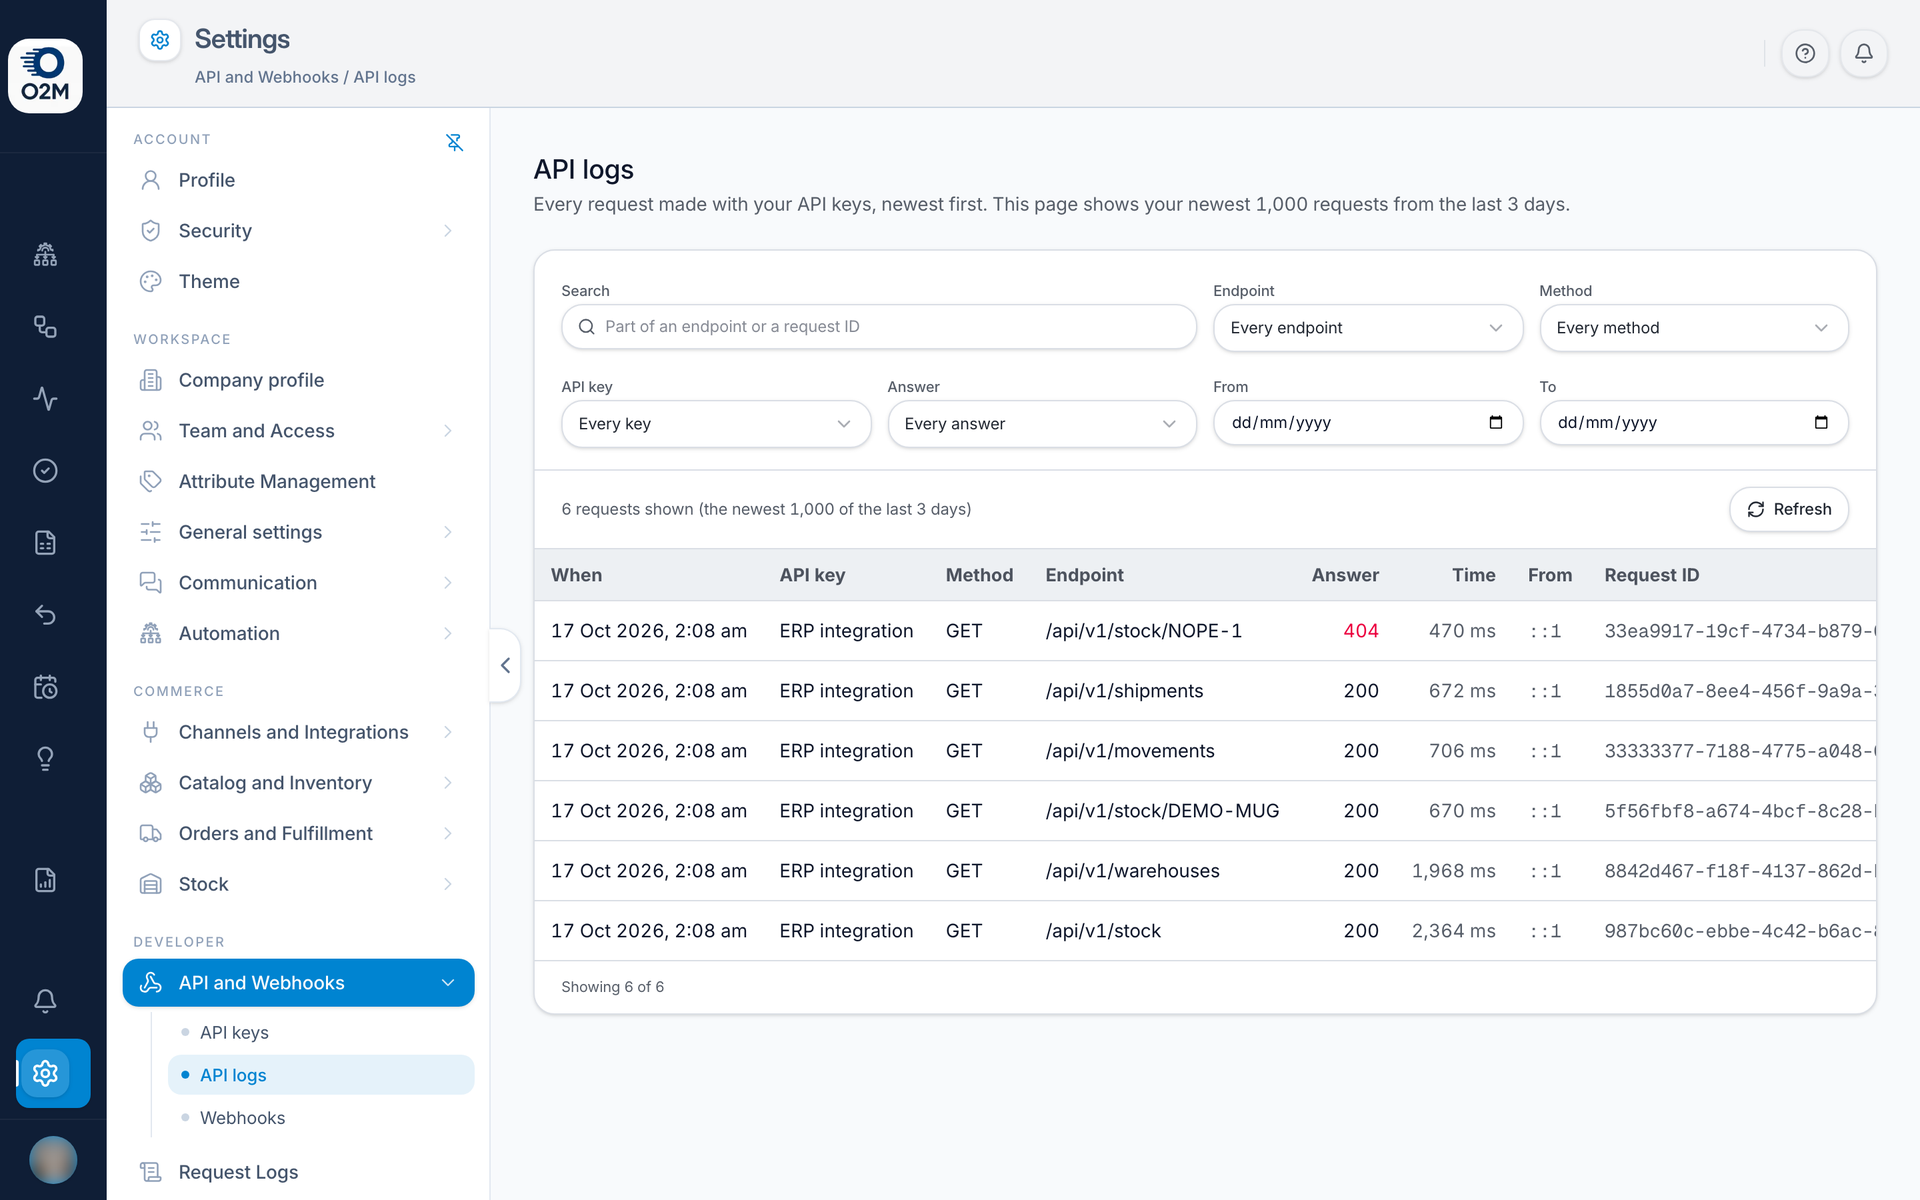Image resolution: width=1920 pixels, height=1200 pixels.
Task: Select the /api/v1/stock/DEMO-MUG endpoint cell
Action: point(1162,811)
